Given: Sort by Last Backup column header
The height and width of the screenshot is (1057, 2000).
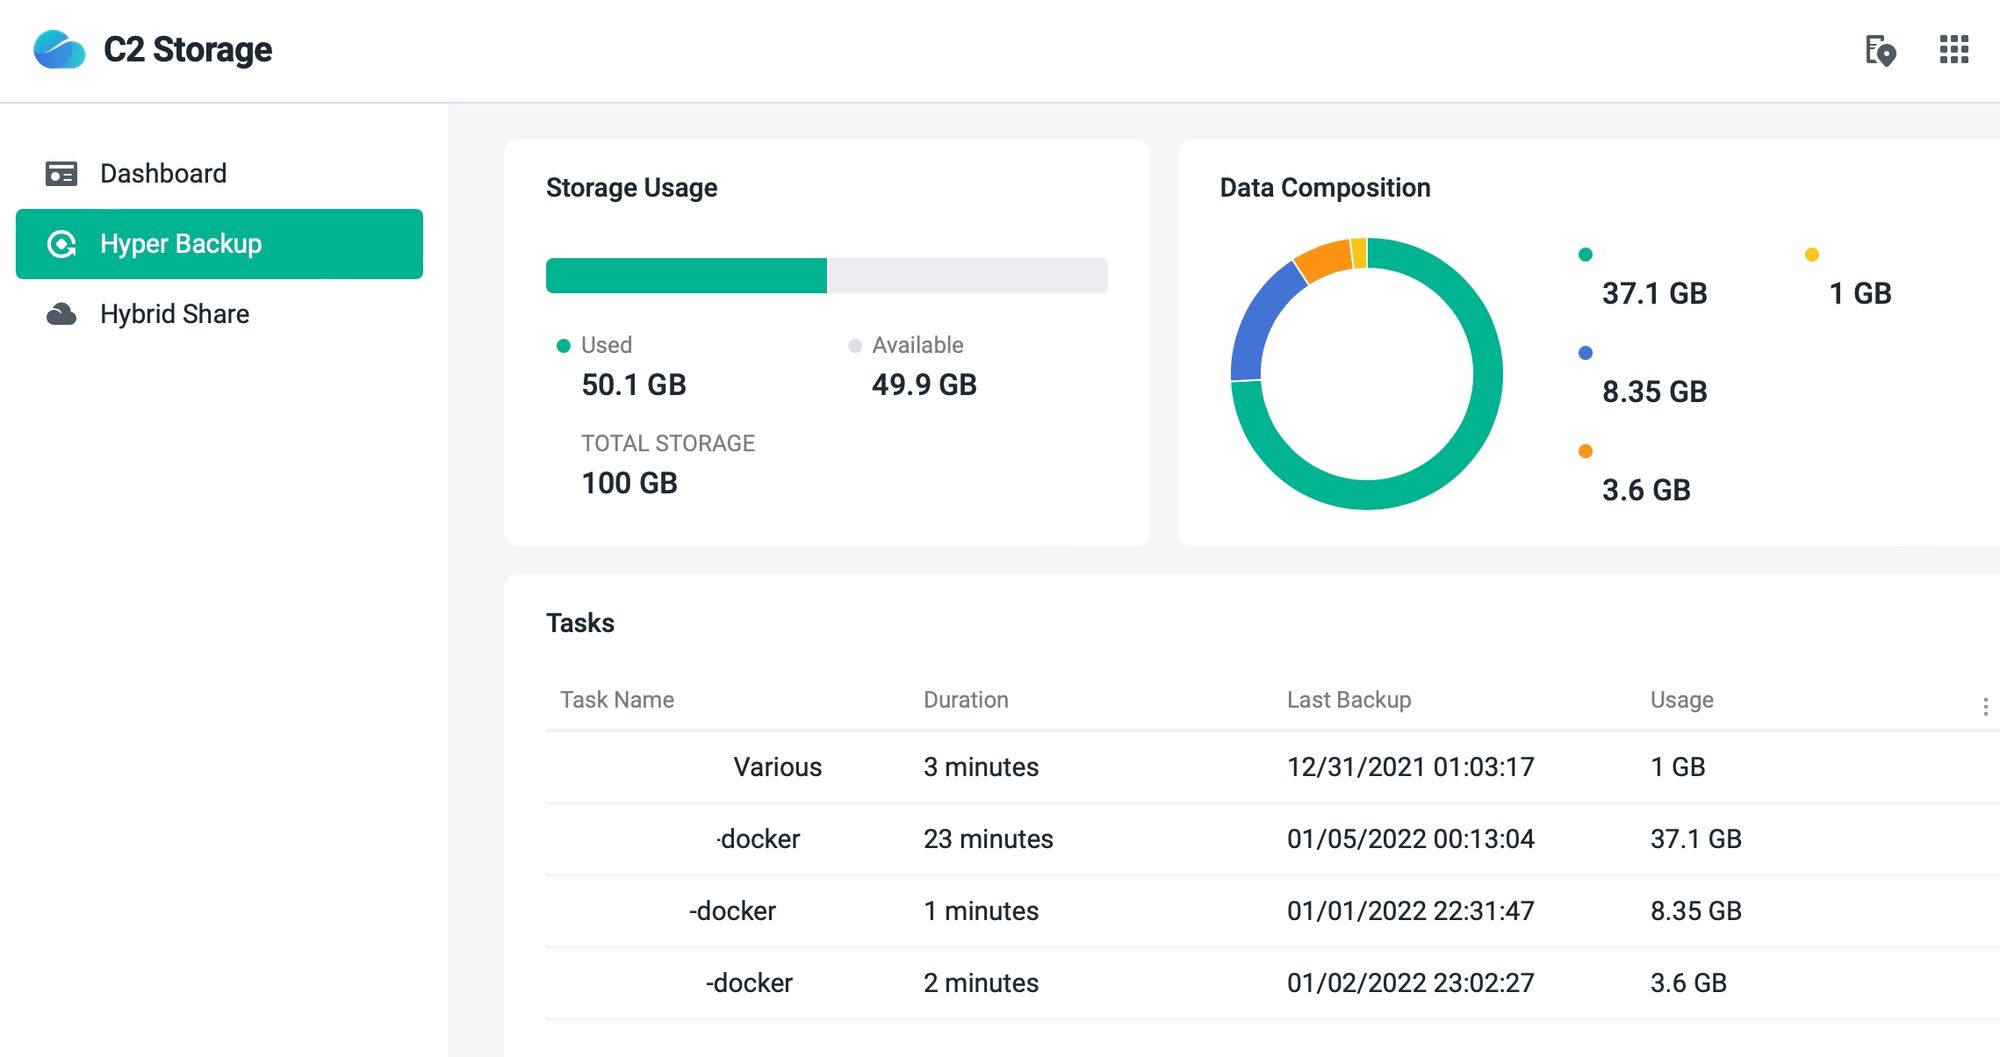Looking at the screenshot, I should [1348, 700].
